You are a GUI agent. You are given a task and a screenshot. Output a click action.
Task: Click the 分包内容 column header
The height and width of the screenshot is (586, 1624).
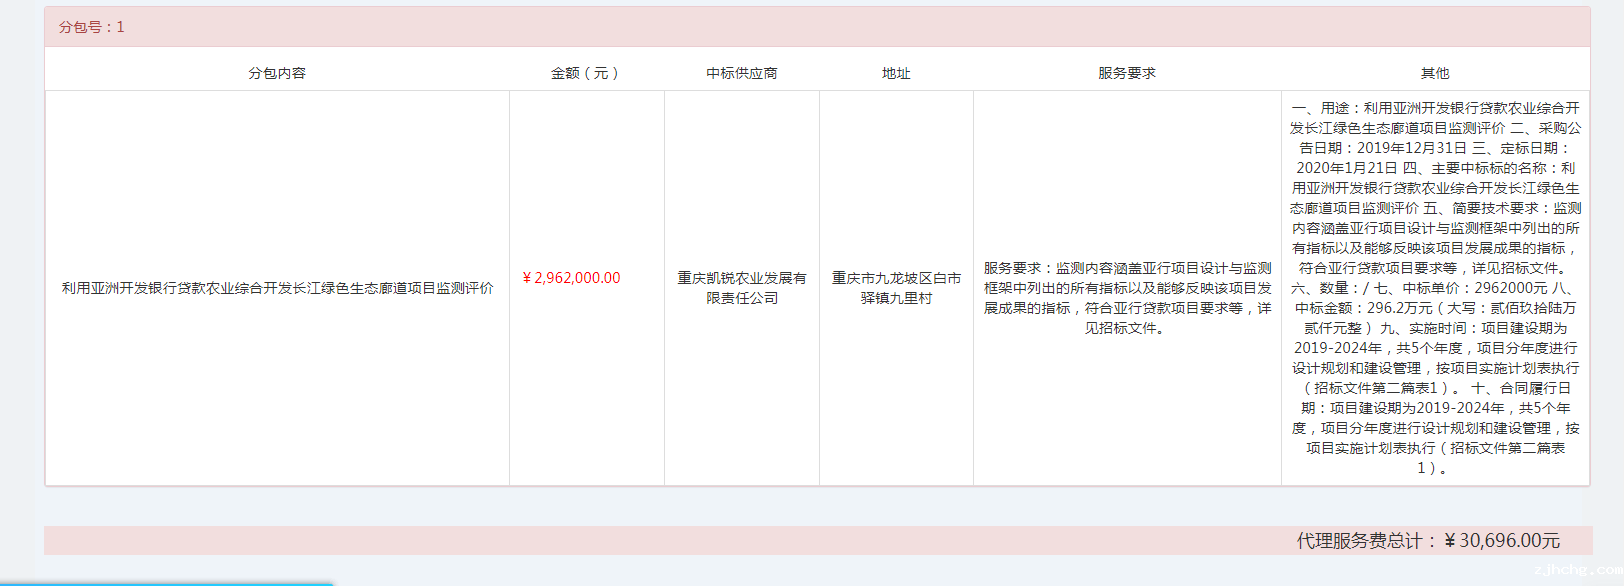click(277, 73)
